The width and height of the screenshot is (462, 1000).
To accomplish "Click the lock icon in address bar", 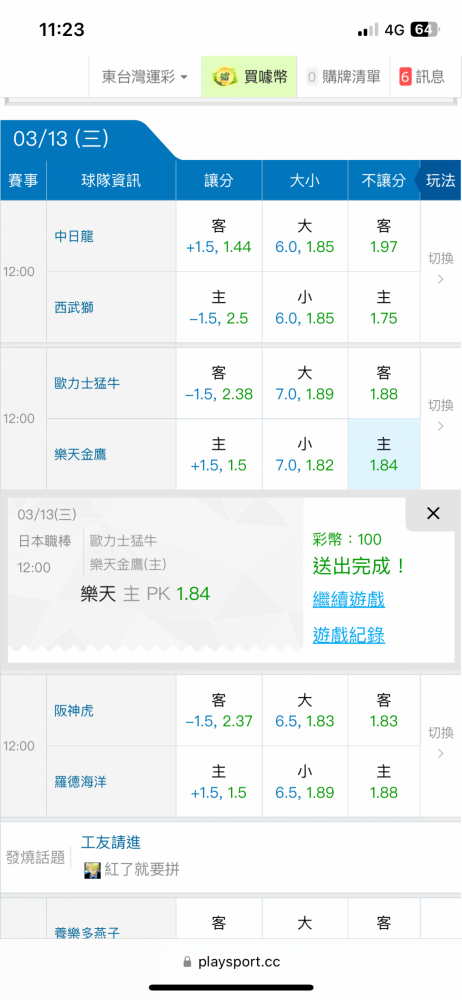I will pyautogui.click(x=187, y=962).
